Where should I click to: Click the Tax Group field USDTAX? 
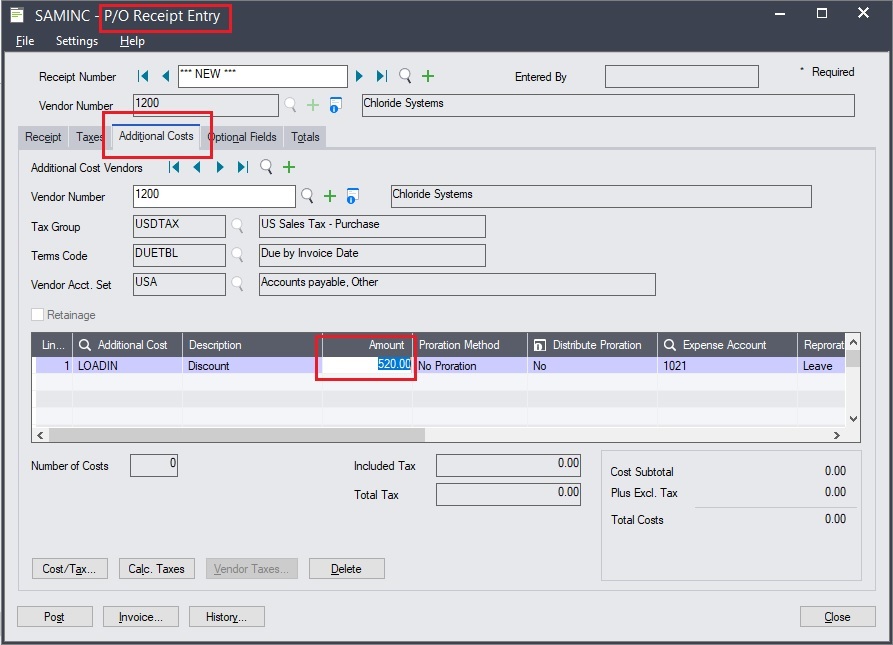(179, 226)
